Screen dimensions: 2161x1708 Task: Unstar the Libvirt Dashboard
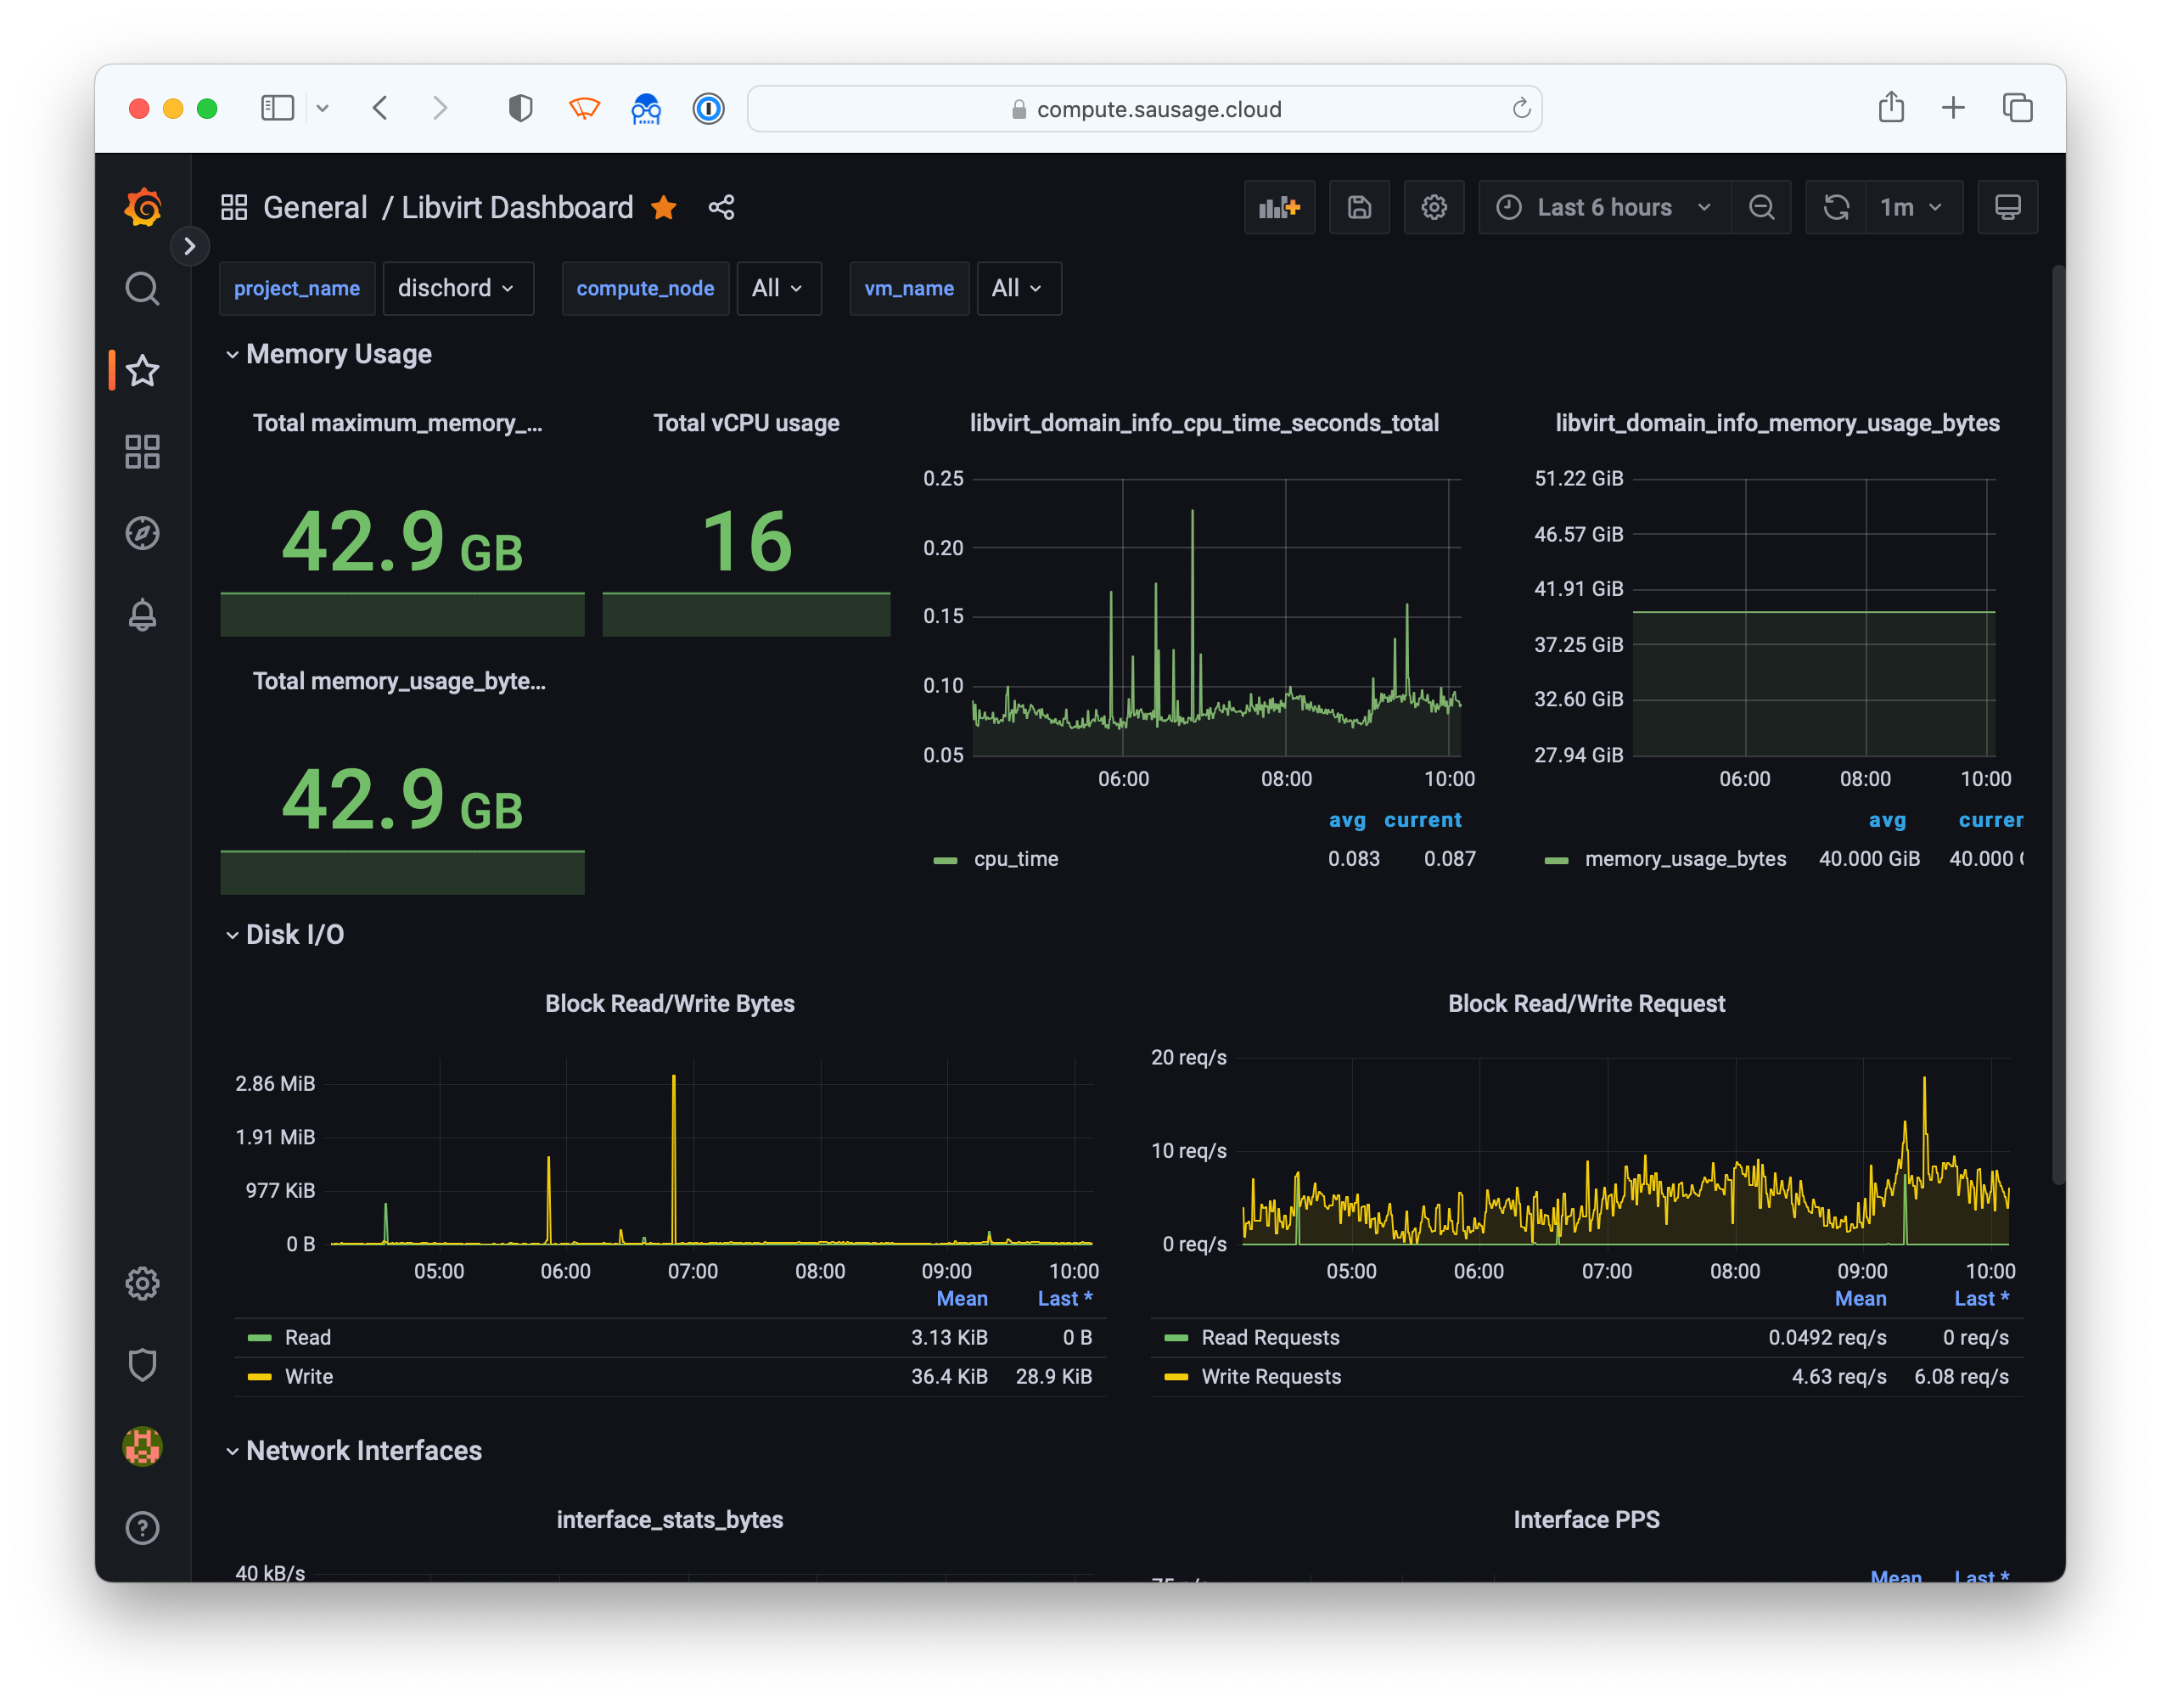(664, 207)
